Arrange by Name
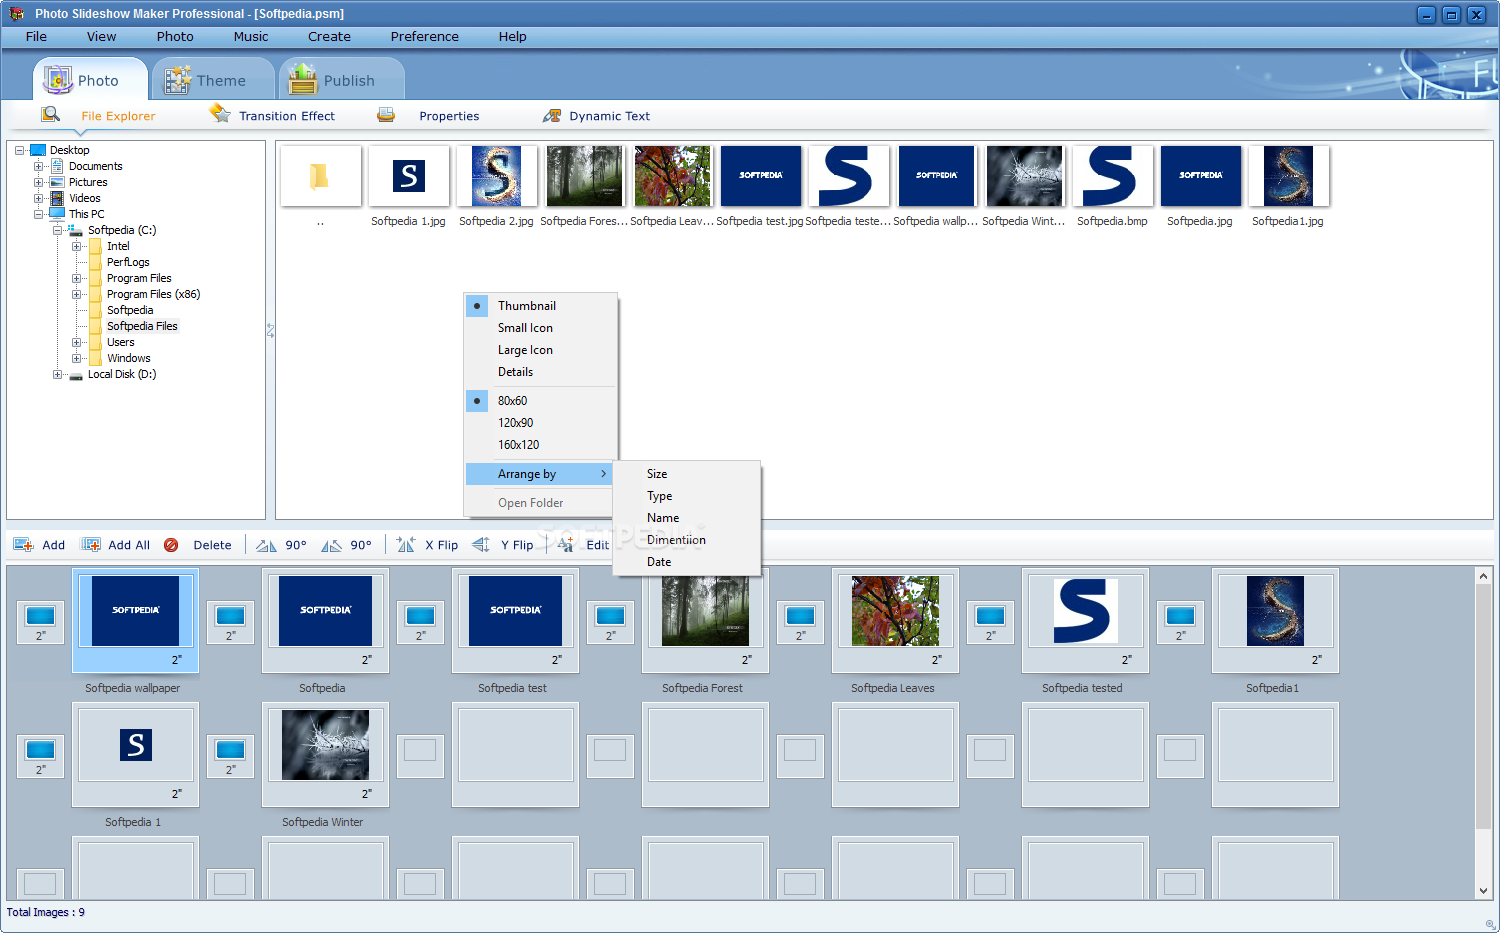The height and width of the screenshot is (933, 1500). (x=687, y=518)
